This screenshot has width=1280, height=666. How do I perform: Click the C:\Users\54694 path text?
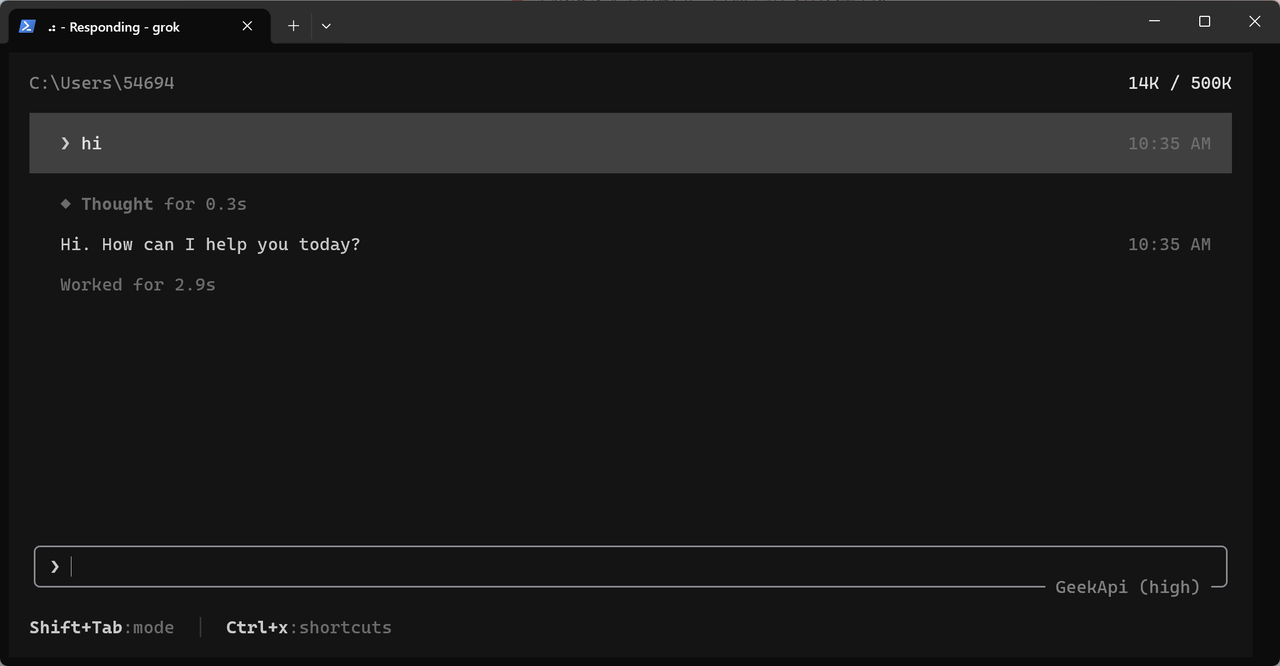(x=102, y=83)
